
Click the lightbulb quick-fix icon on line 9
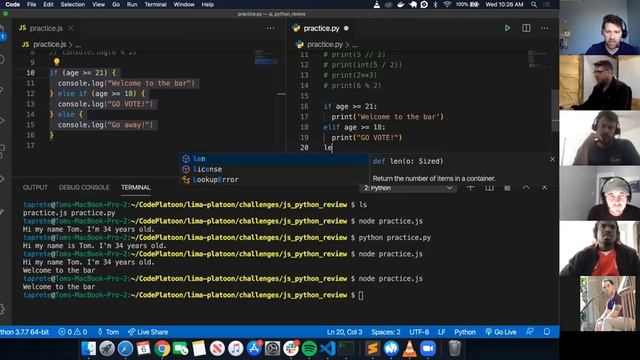(56, 62)
